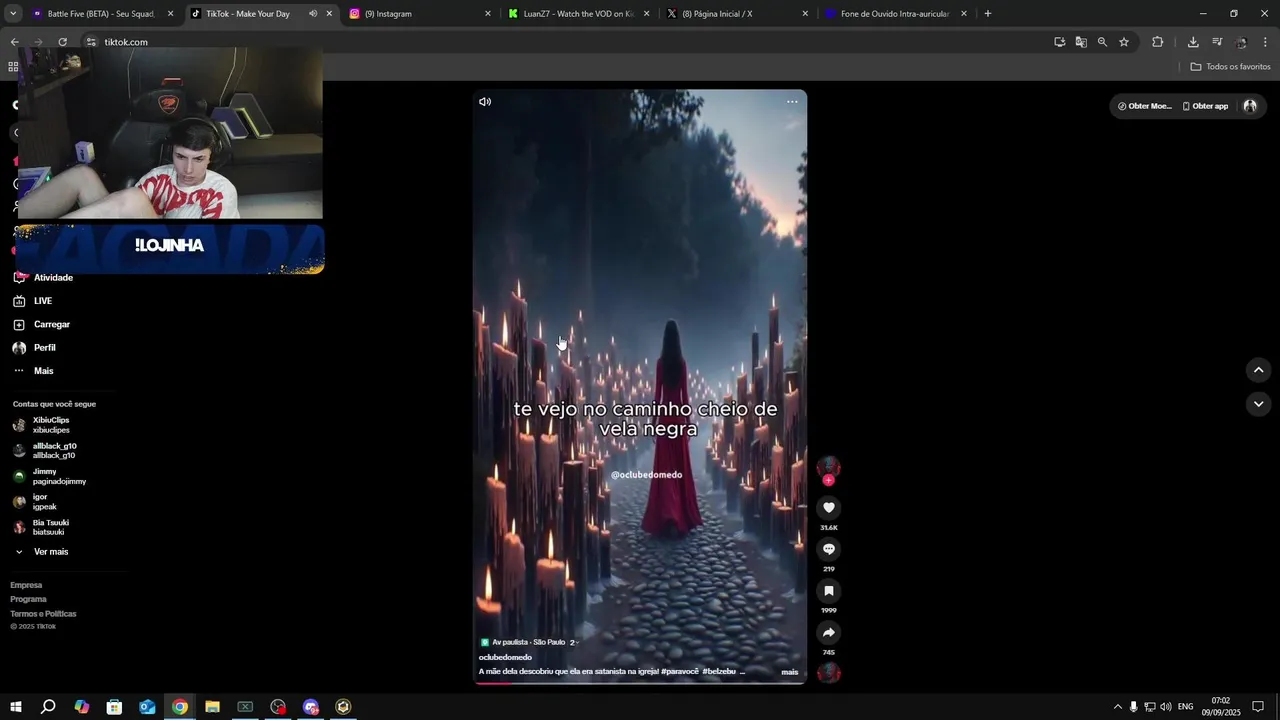Image resolution: width=1280 pixels, height=720 pixels.
Task: Click the Empresa footer link
Action: pos(26,585)
